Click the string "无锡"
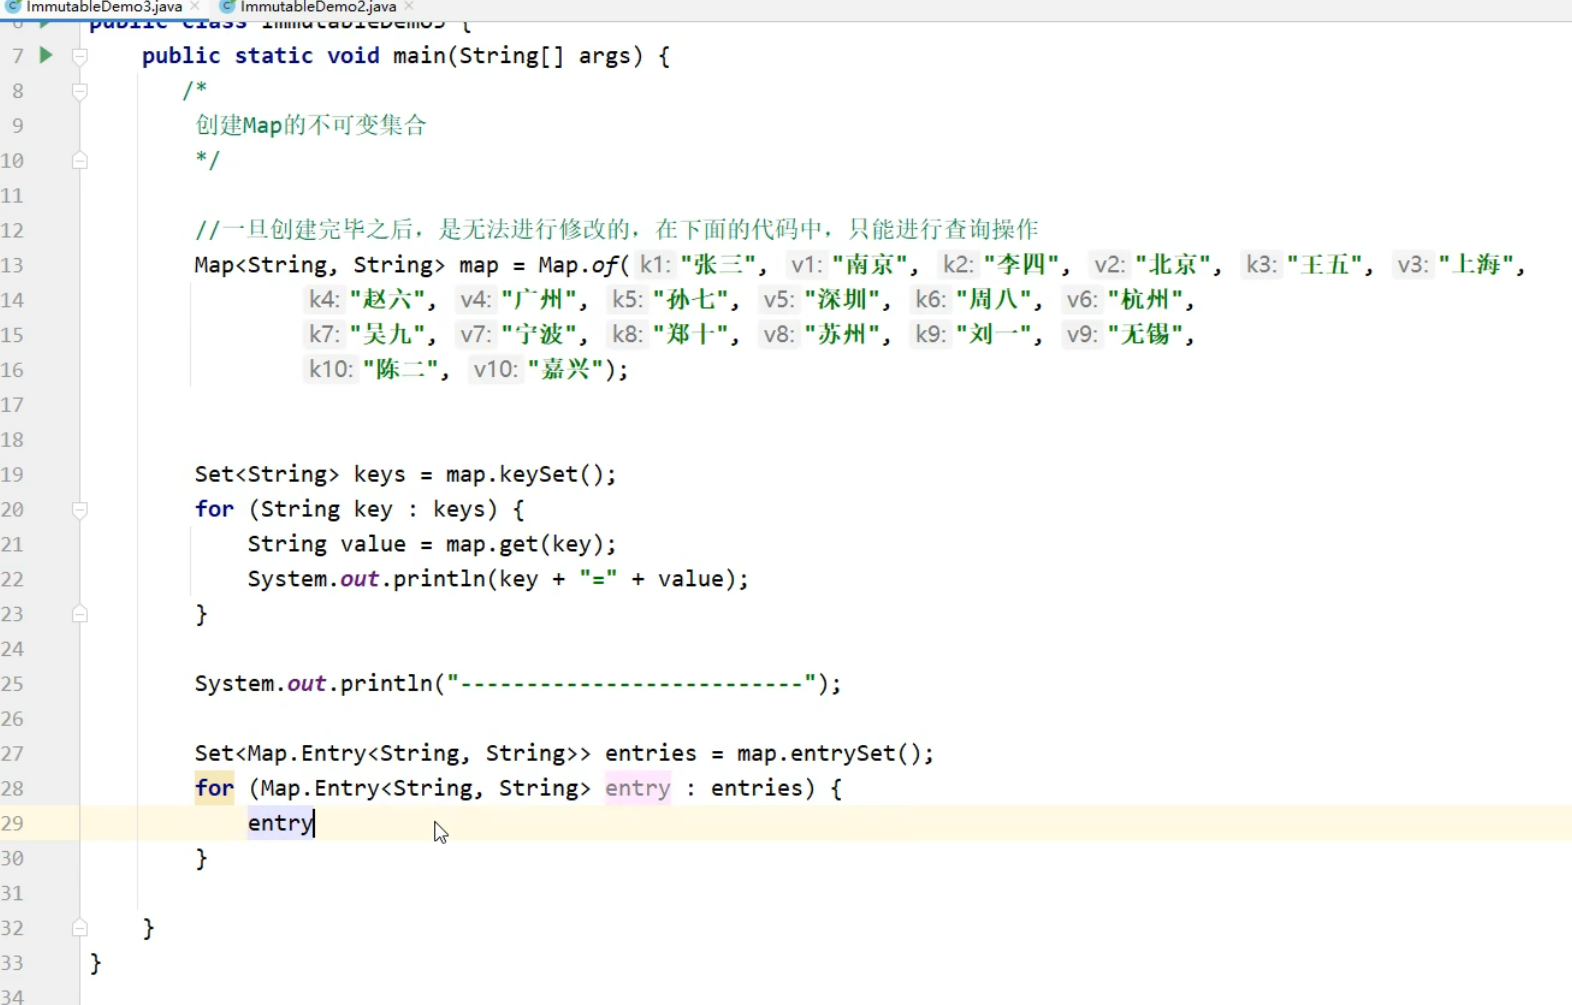The image size is (1572, 1005). (x=1145, y=335)
